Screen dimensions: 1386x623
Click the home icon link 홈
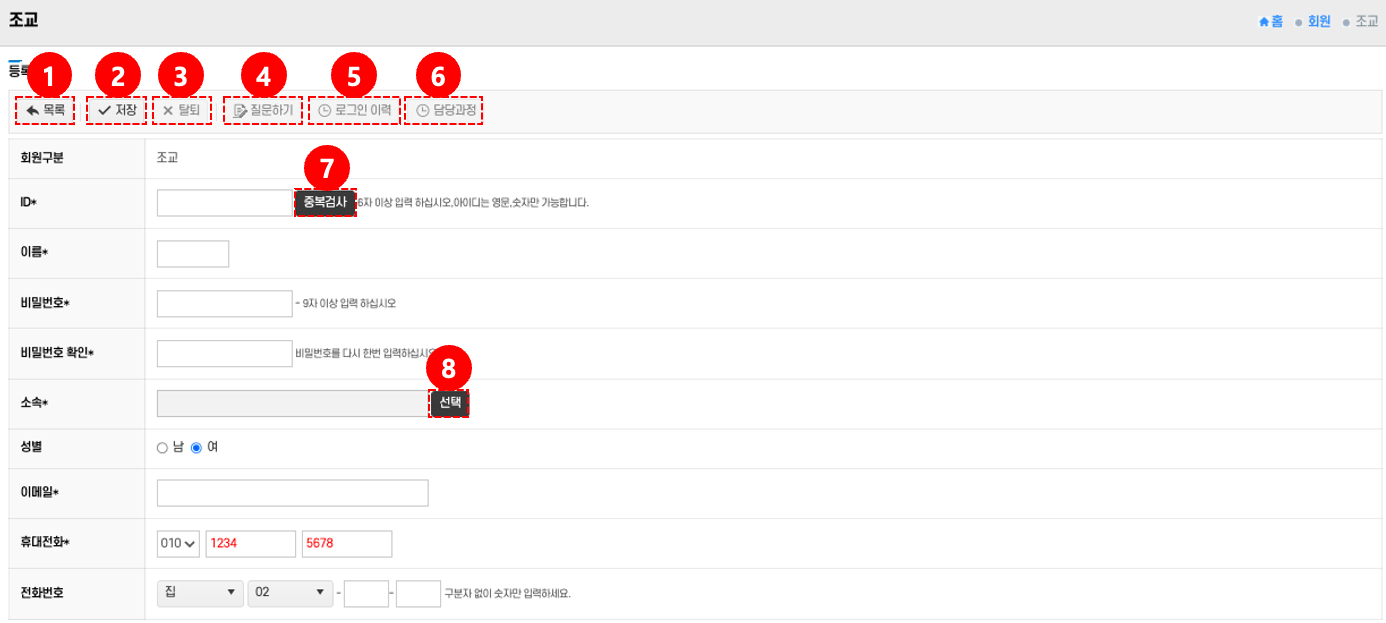coord(1271,21)
